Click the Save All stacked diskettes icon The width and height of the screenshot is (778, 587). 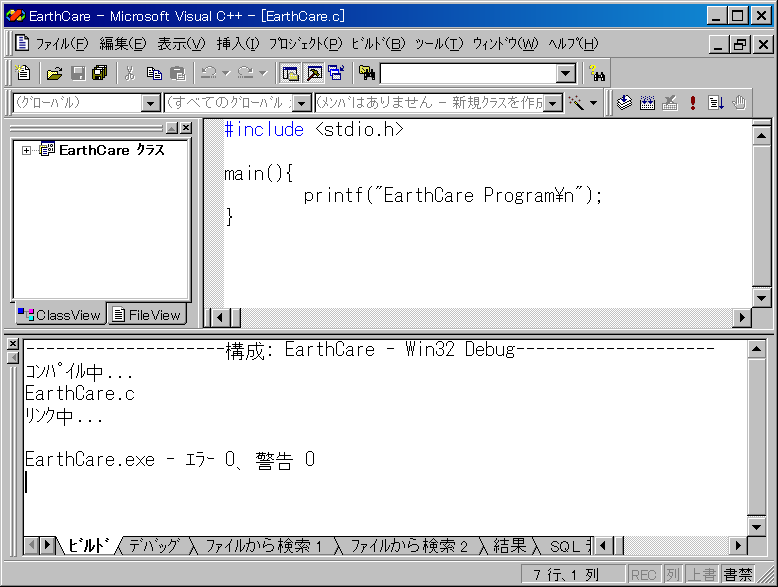(x=100, y=73)
